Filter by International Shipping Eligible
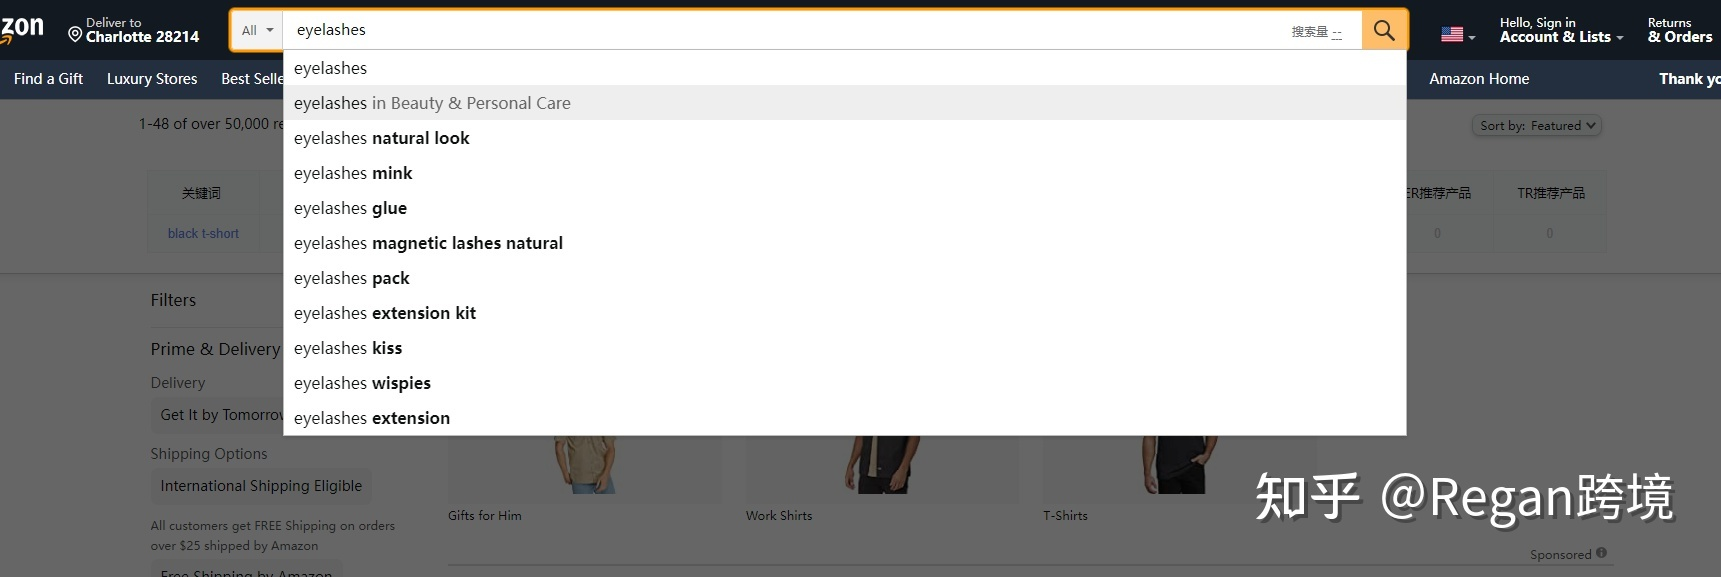The width and height of the screenshot is (1721, 577). point(261,486)
